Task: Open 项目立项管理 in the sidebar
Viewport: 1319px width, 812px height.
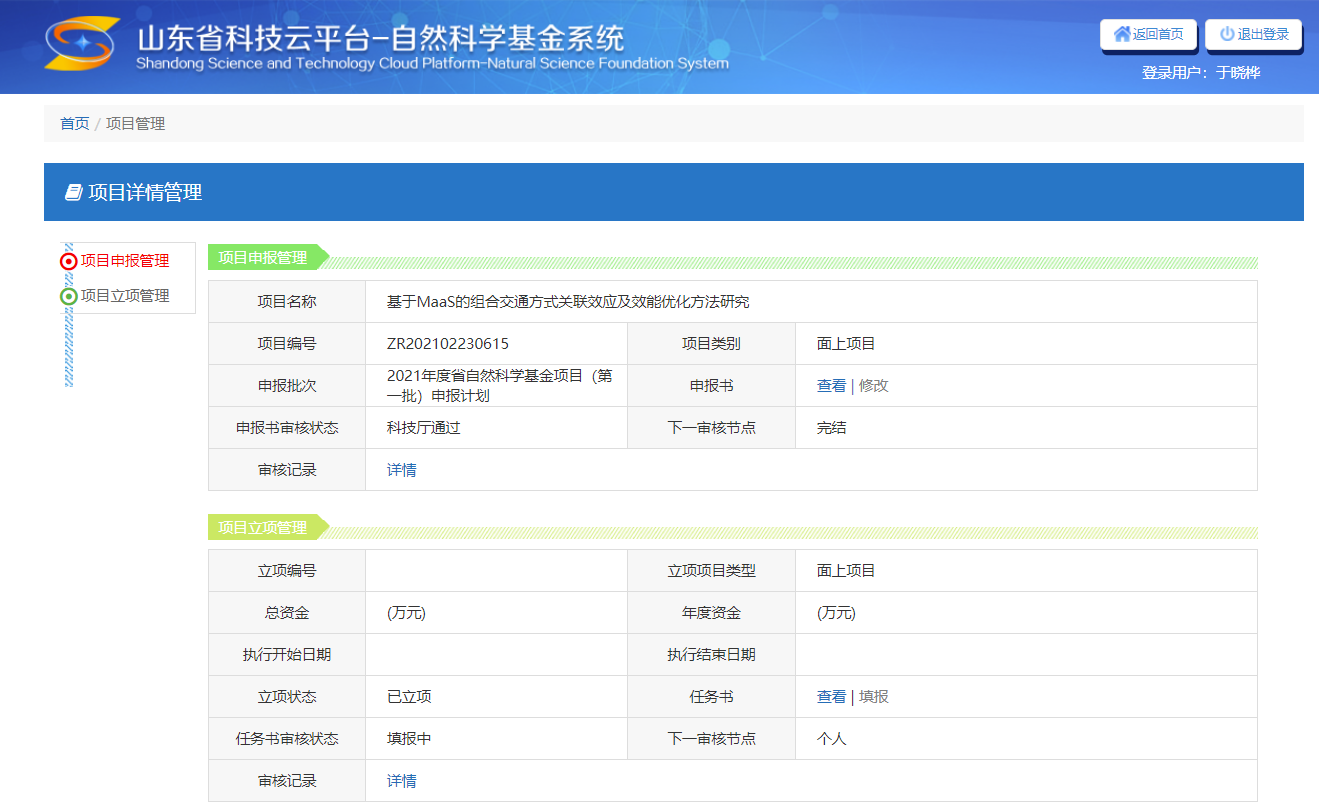Action: [x=125, y=296]
